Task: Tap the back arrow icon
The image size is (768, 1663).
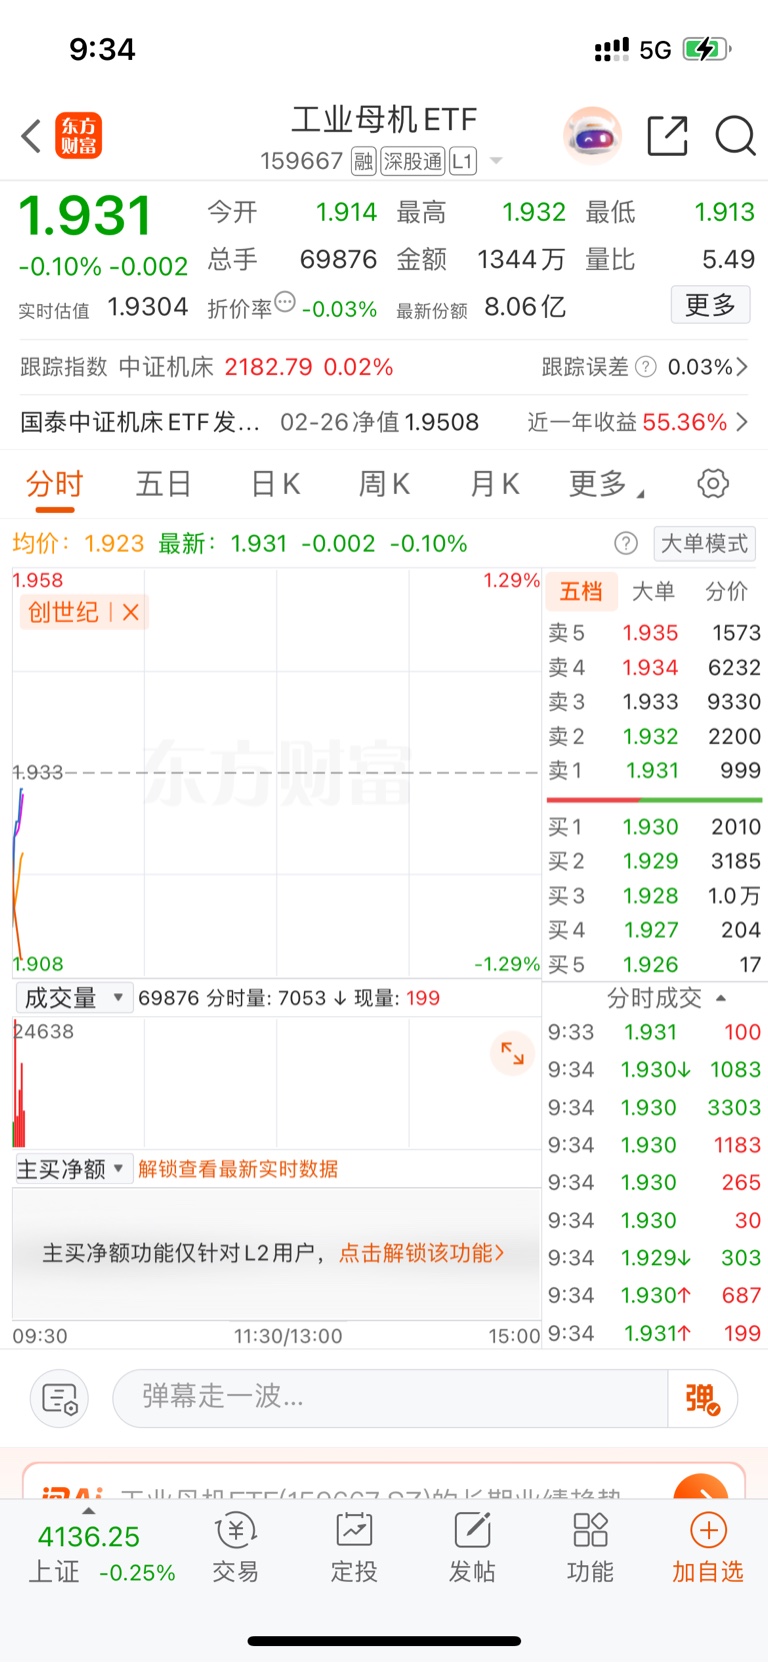Action: coord(31,136)
